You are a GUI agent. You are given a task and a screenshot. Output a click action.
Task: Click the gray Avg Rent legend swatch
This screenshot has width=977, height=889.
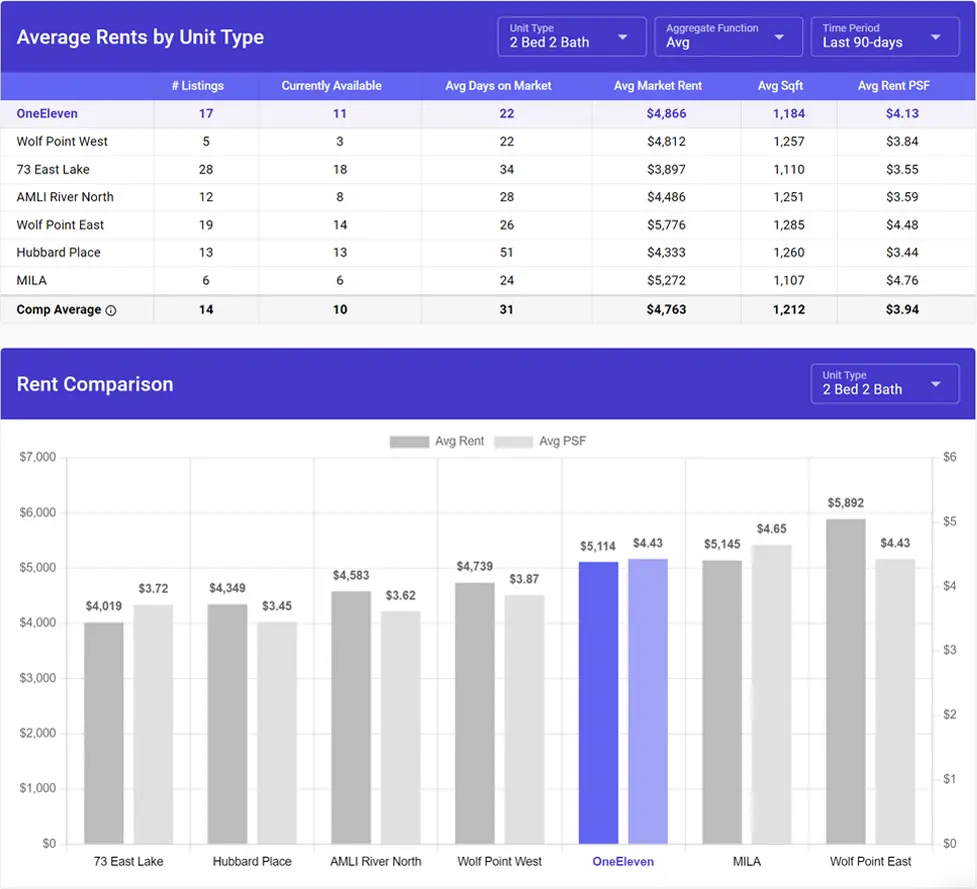click(408, 440)
